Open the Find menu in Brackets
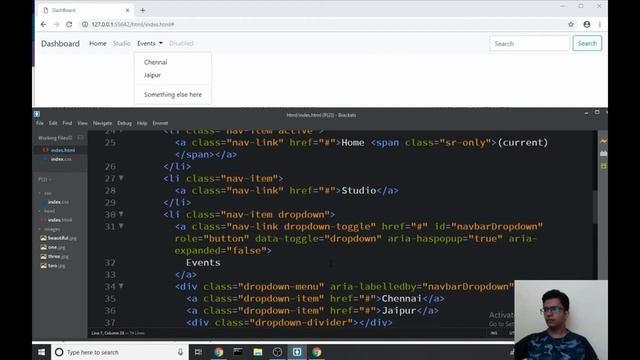 (67, 123)
